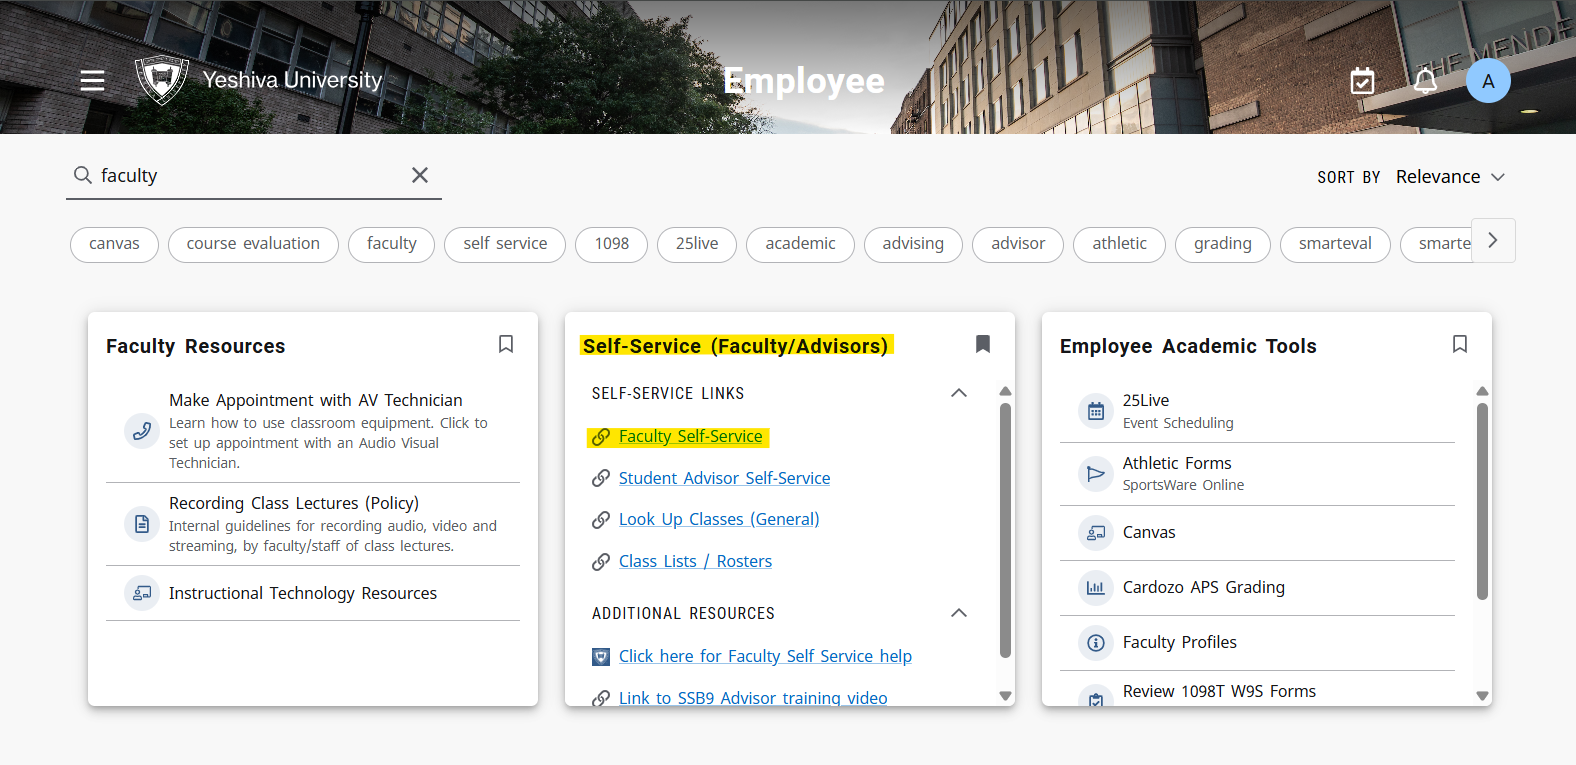Open the notifications bell
This screenshot has height=765, width=1576.
coord(1425,81)
